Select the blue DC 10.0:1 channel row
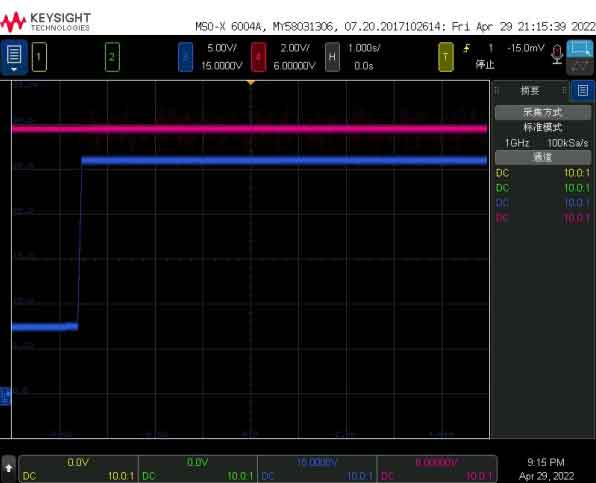The image size is (596, 483). coord(543,203)
